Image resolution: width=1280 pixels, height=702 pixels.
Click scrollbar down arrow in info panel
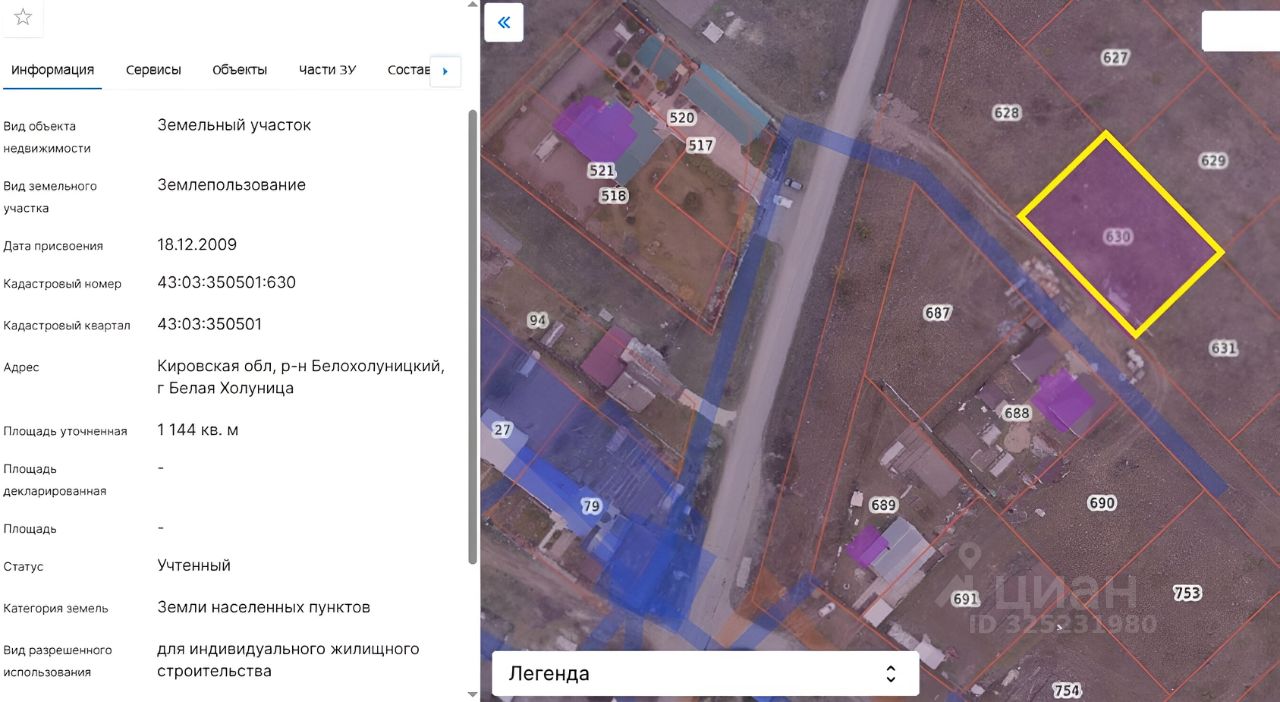click(x=472, y=694)
